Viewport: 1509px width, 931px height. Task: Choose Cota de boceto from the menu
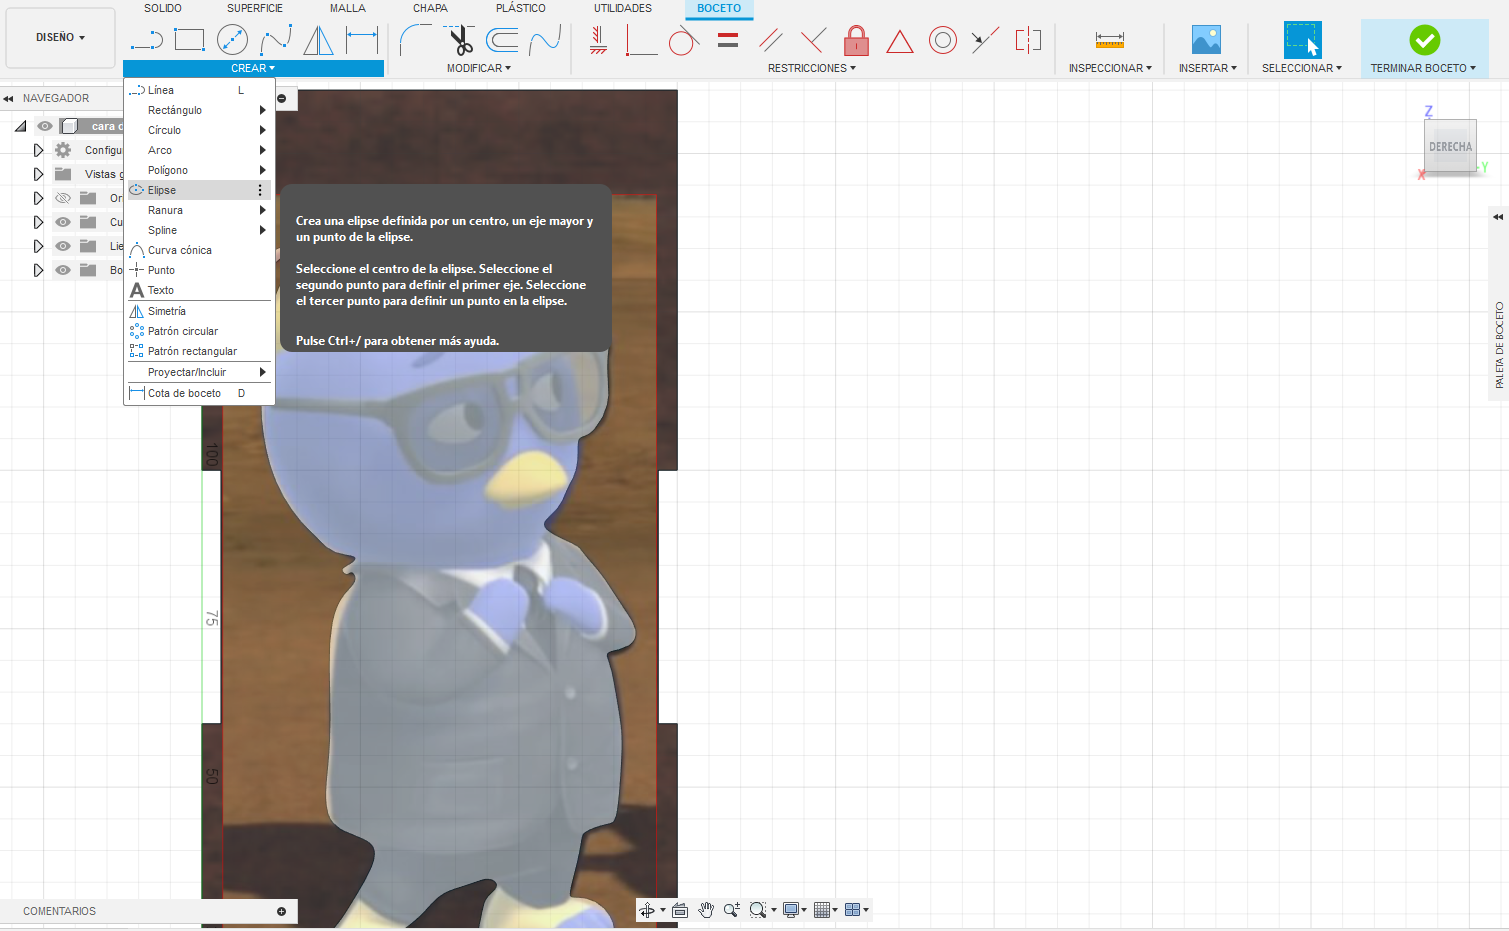tap(199, 393)
